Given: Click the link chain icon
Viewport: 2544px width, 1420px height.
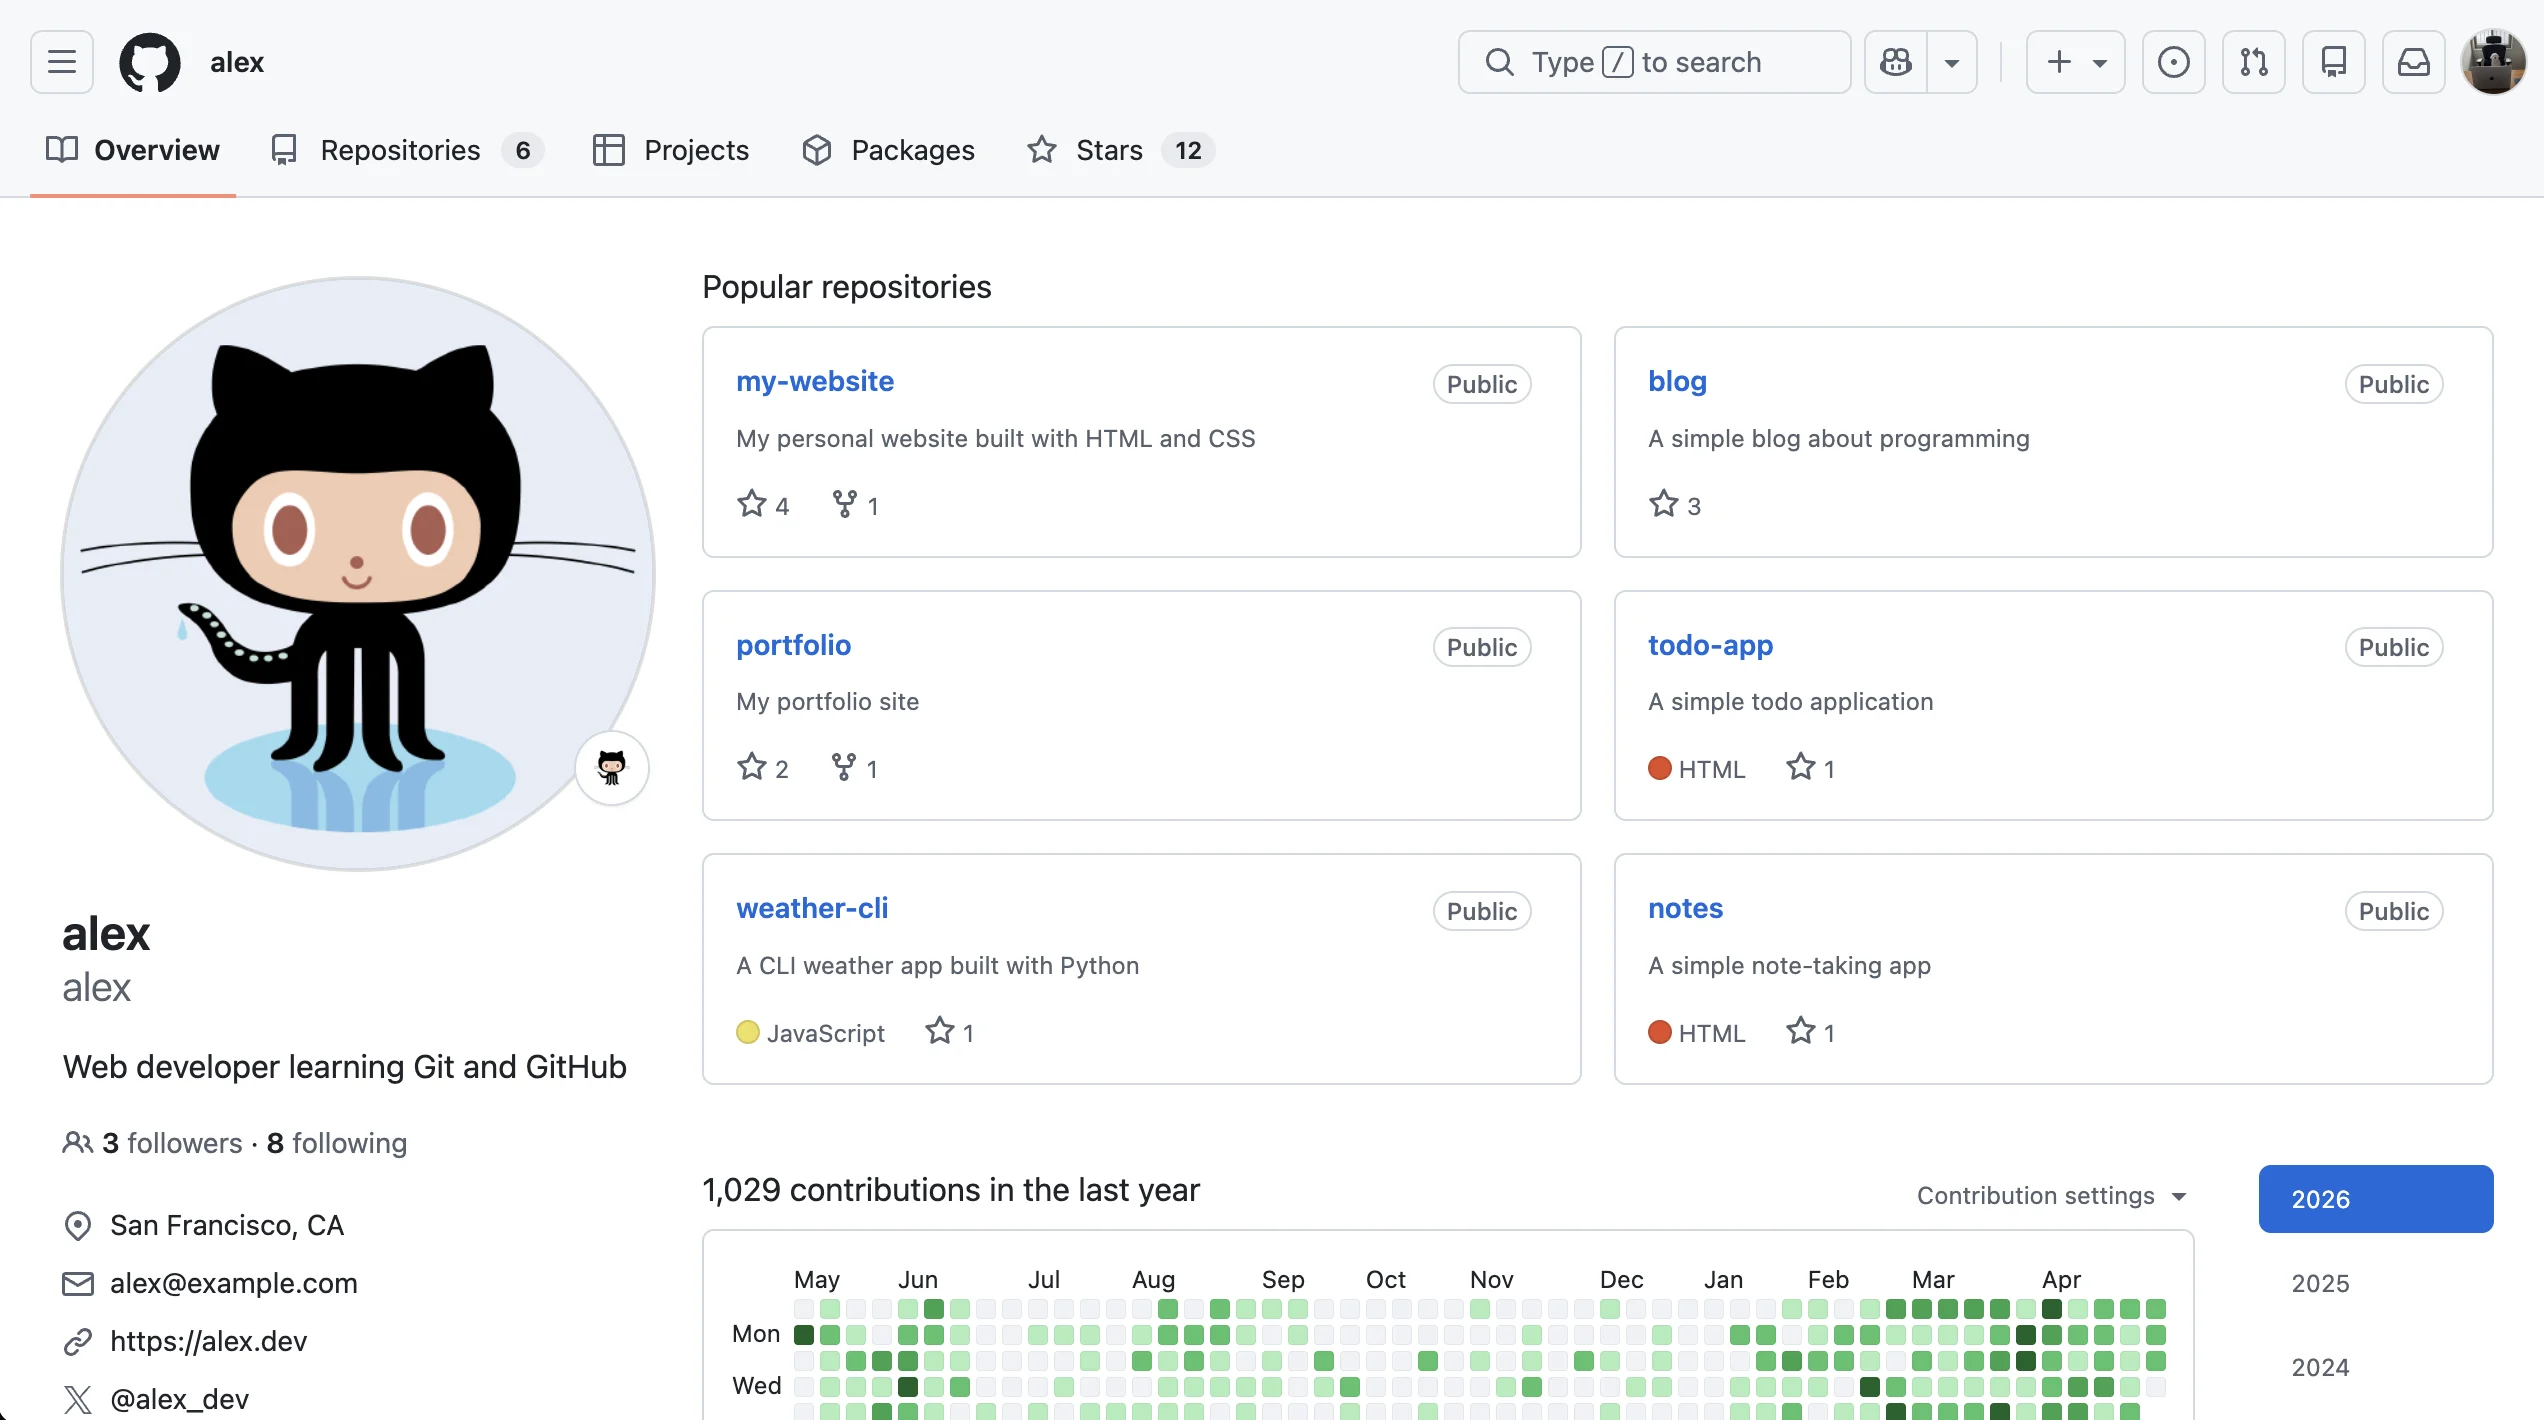Looking at the screenshot, I should coord(77,1342).
